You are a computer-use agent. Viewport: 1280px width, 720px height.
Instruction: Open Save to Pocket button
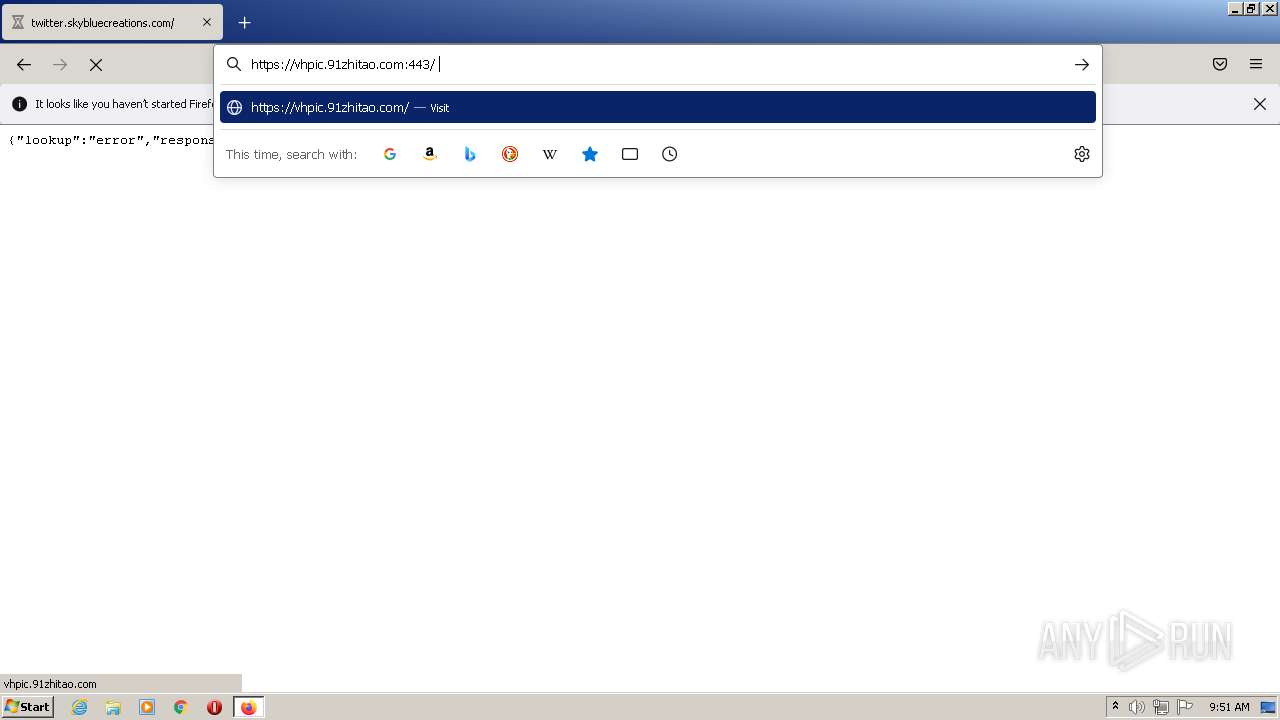point(1220,64)
